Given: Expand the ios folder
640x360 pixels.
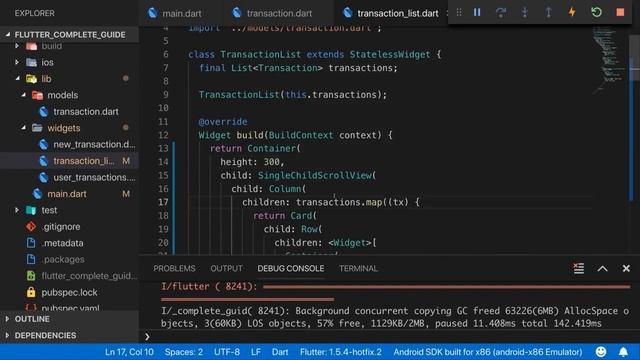Looking at the screenshot, I should click(x=17, y=62).
